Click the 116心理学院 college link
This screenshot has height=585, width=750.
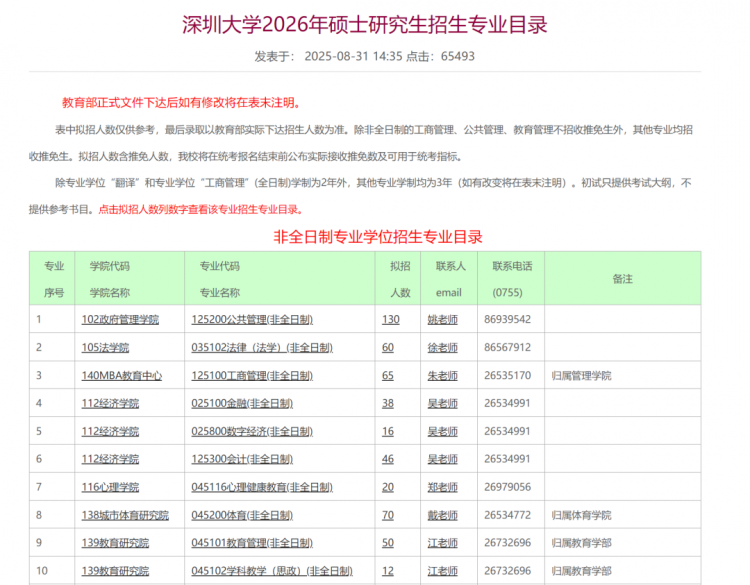pyautogui.click(x=110, y=488)
